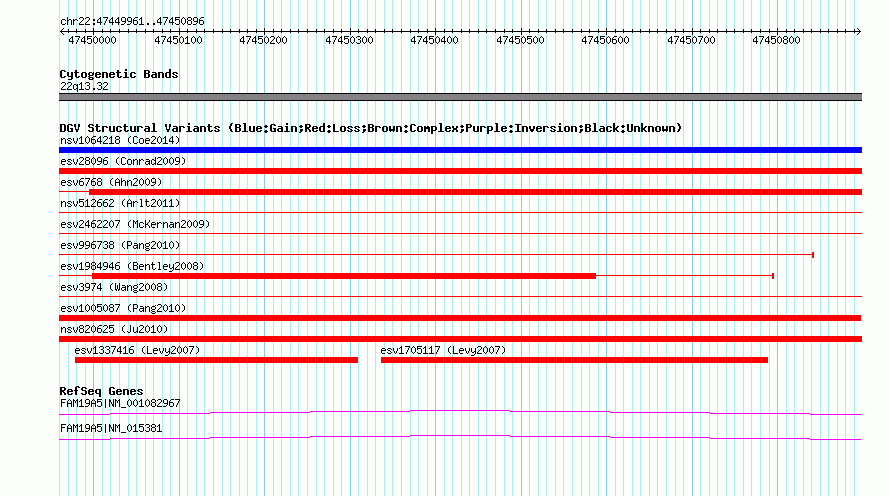Select the red bar under nsv820625
This screenshot has width=890, height=496.
[x=460, y=339]
